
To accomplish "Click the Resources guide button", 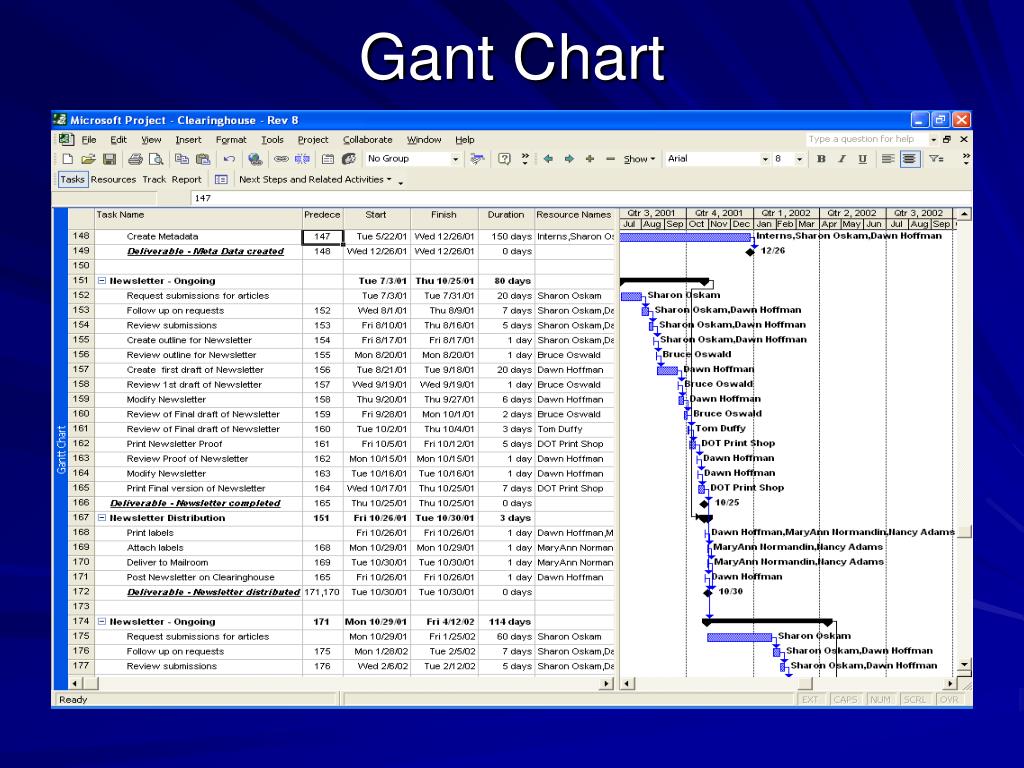I will tap(113, 180).
